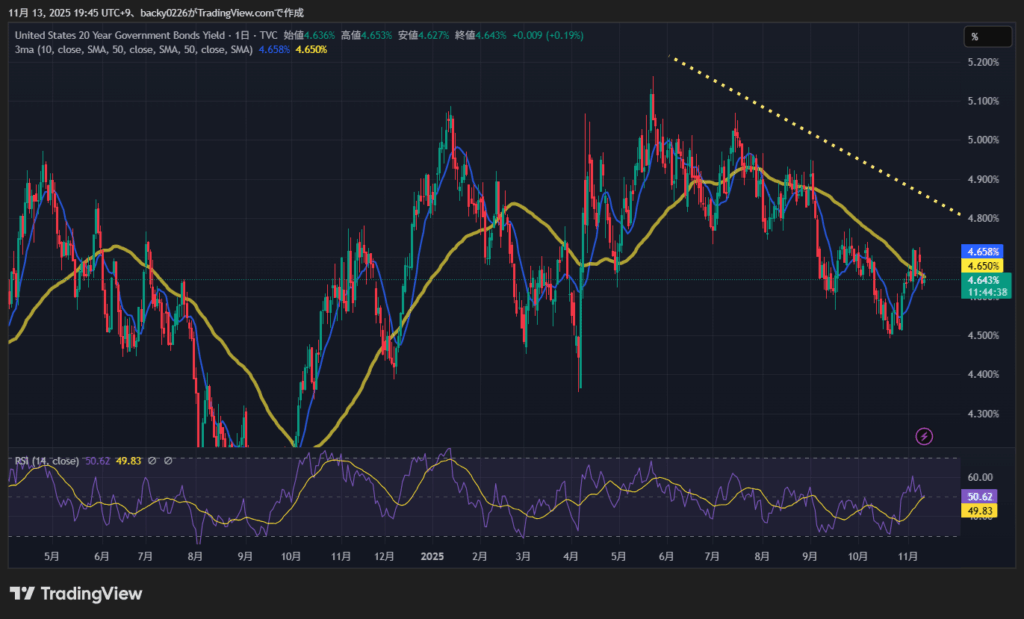Click the blue 4.658% moving average price tag
1024x619 pixels.
978,250
